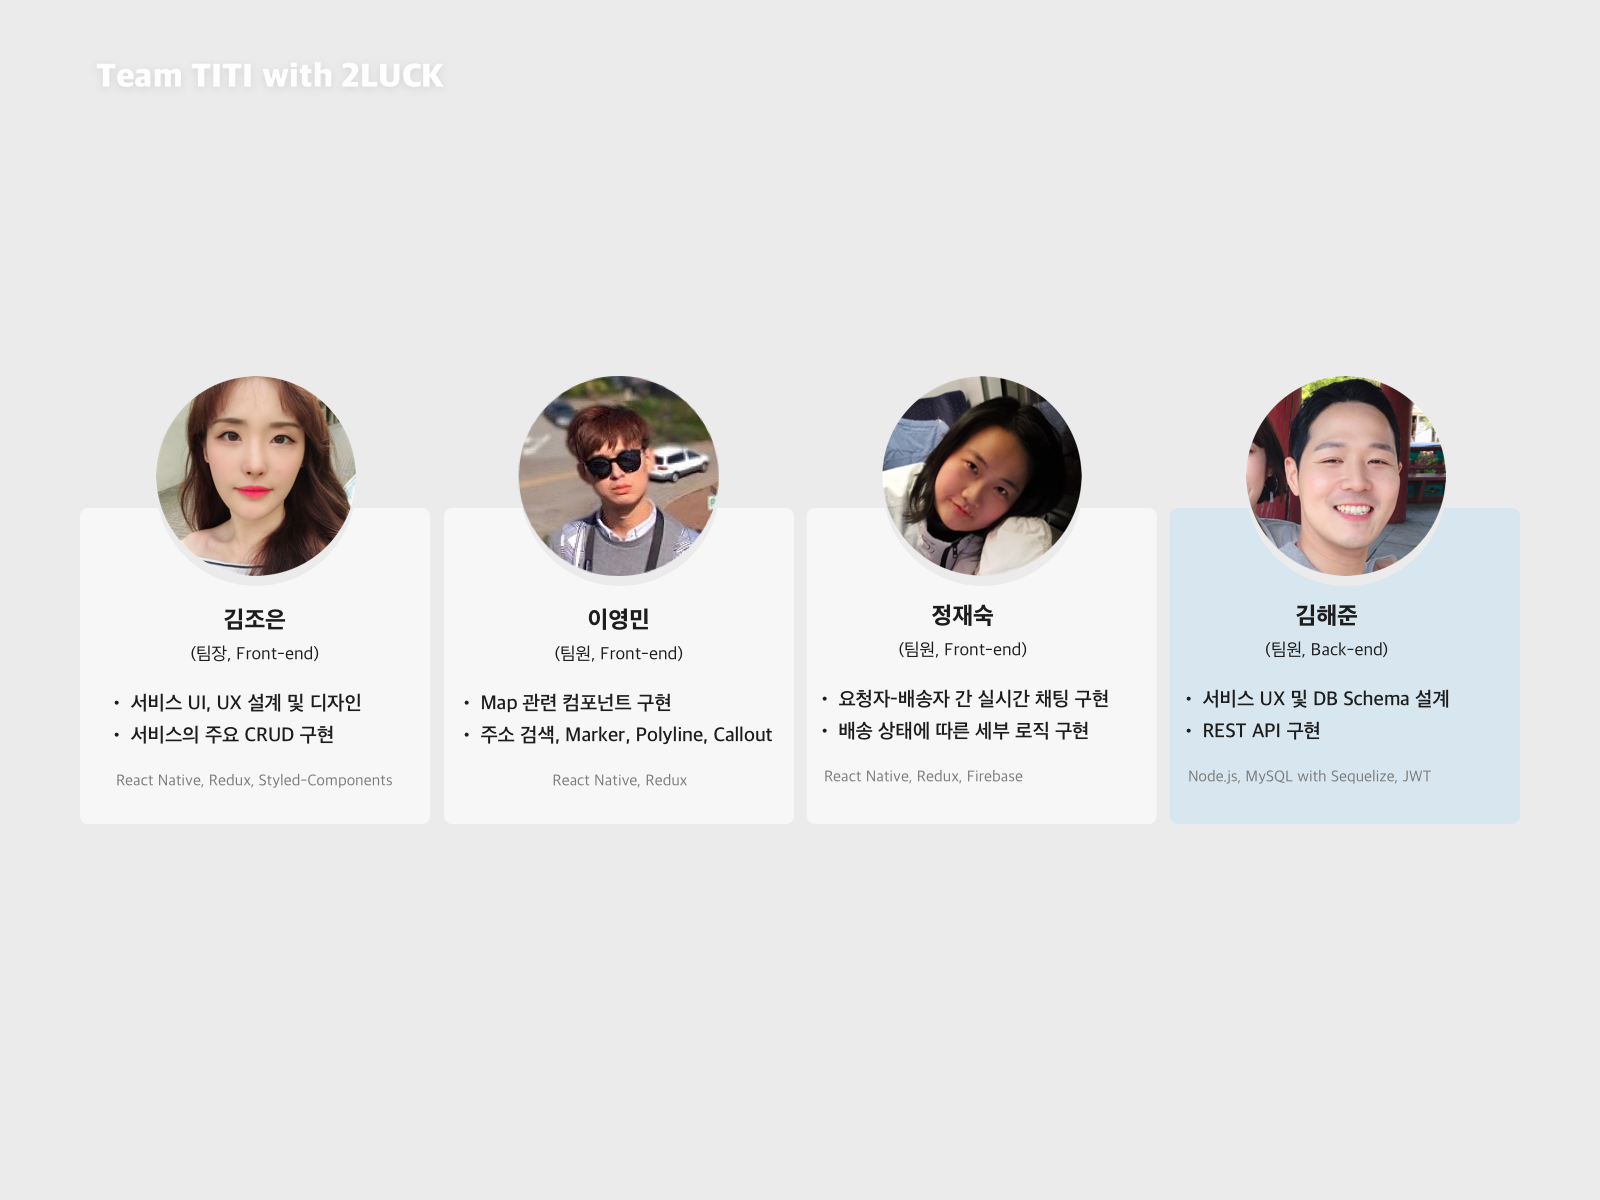The width and height of the screenshot is (1600, 1200).
Task: Select the (팀장, Front-end) role label
Action: tap(254, 653)
